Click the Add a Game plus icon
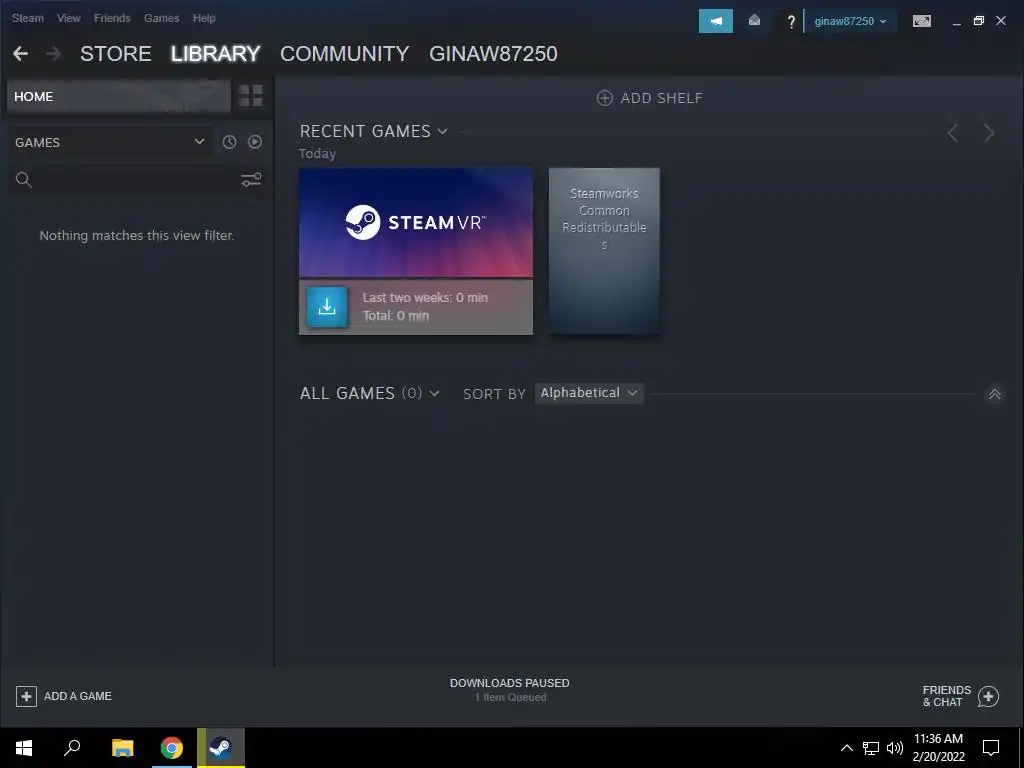The height and width of the screenshot is (768, 1024). pyautogui.click(x=26, y=696)
